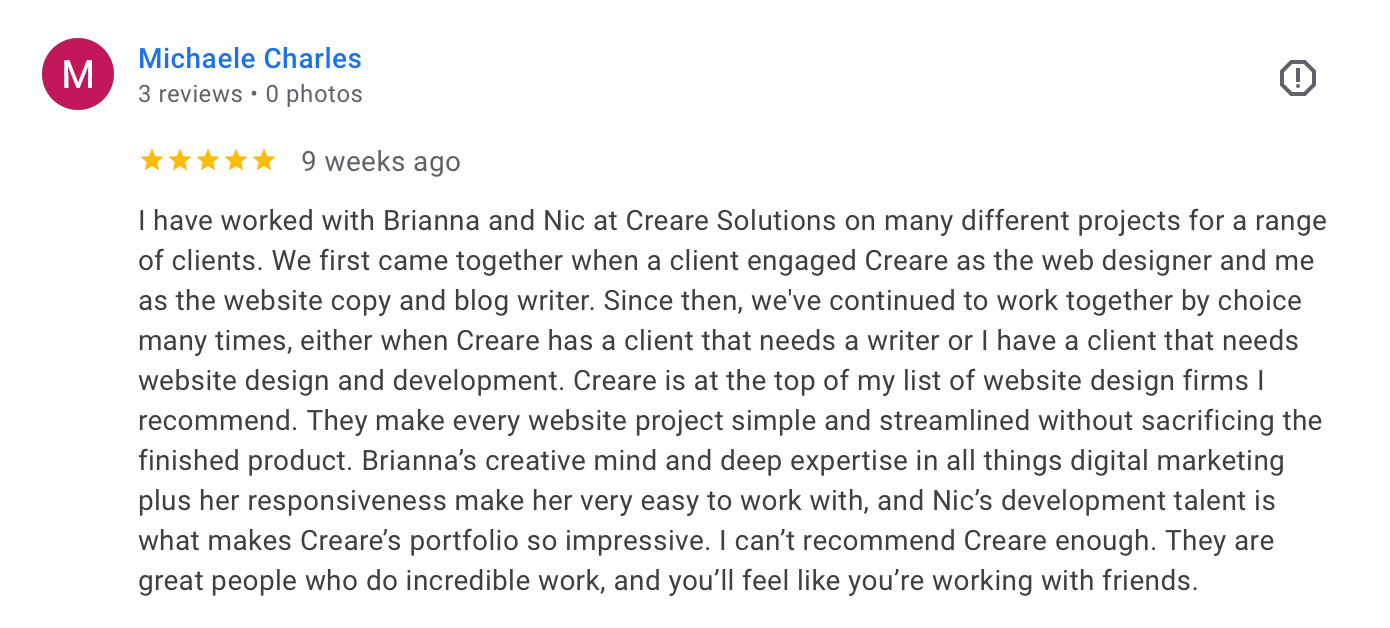Click the five-star rating row
The height and width of the screenshot is (628, 1390).
207,160
